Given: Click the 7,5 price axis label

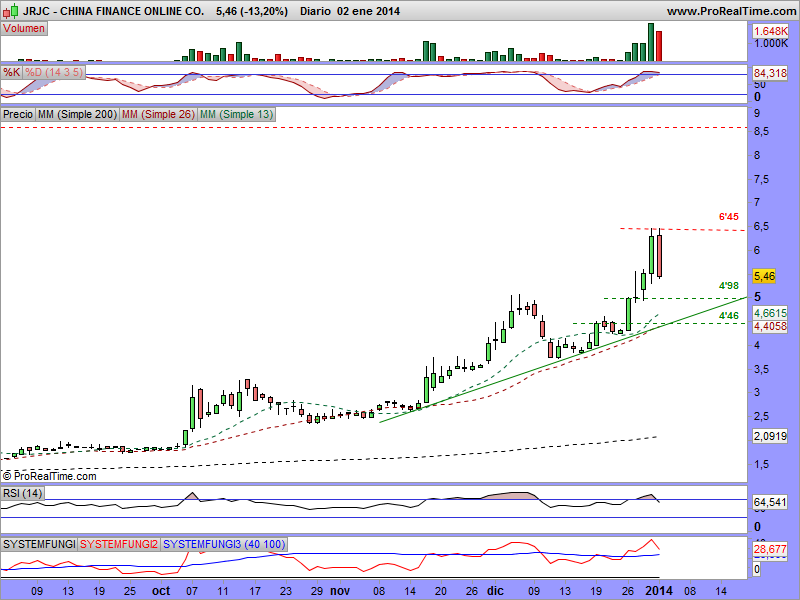Looking at the screenshot, I should 762,180.
